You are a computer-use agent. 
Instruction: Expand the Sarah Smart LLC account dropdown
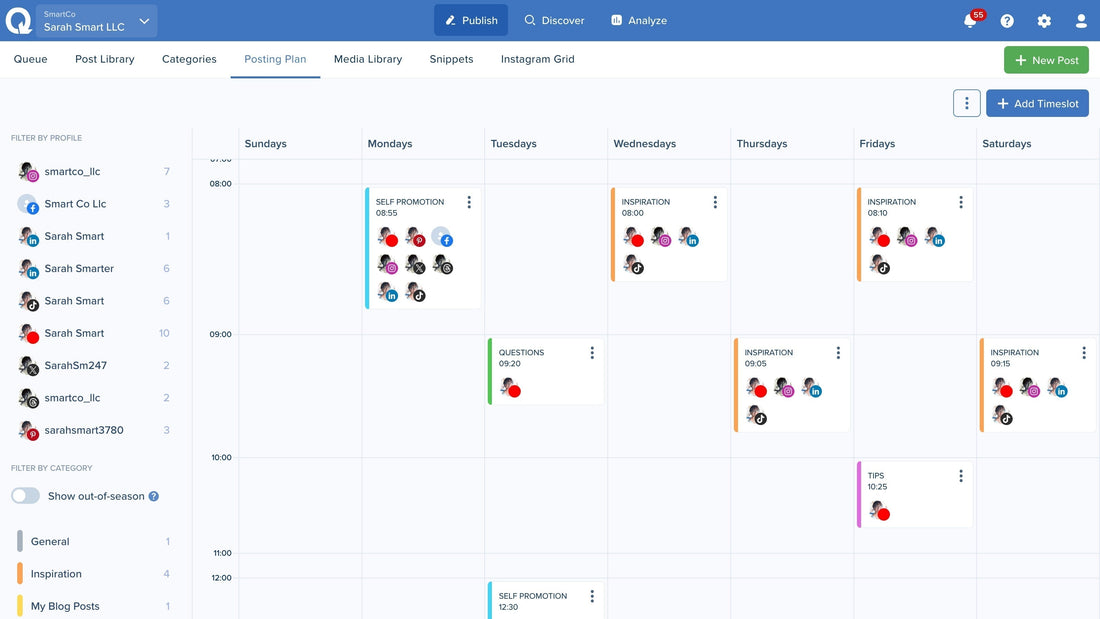[97, 20]
